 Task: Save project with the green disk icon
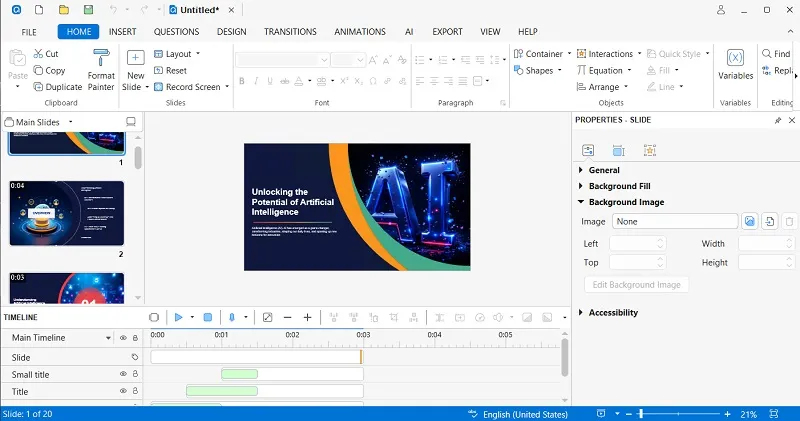coord(88,10)
